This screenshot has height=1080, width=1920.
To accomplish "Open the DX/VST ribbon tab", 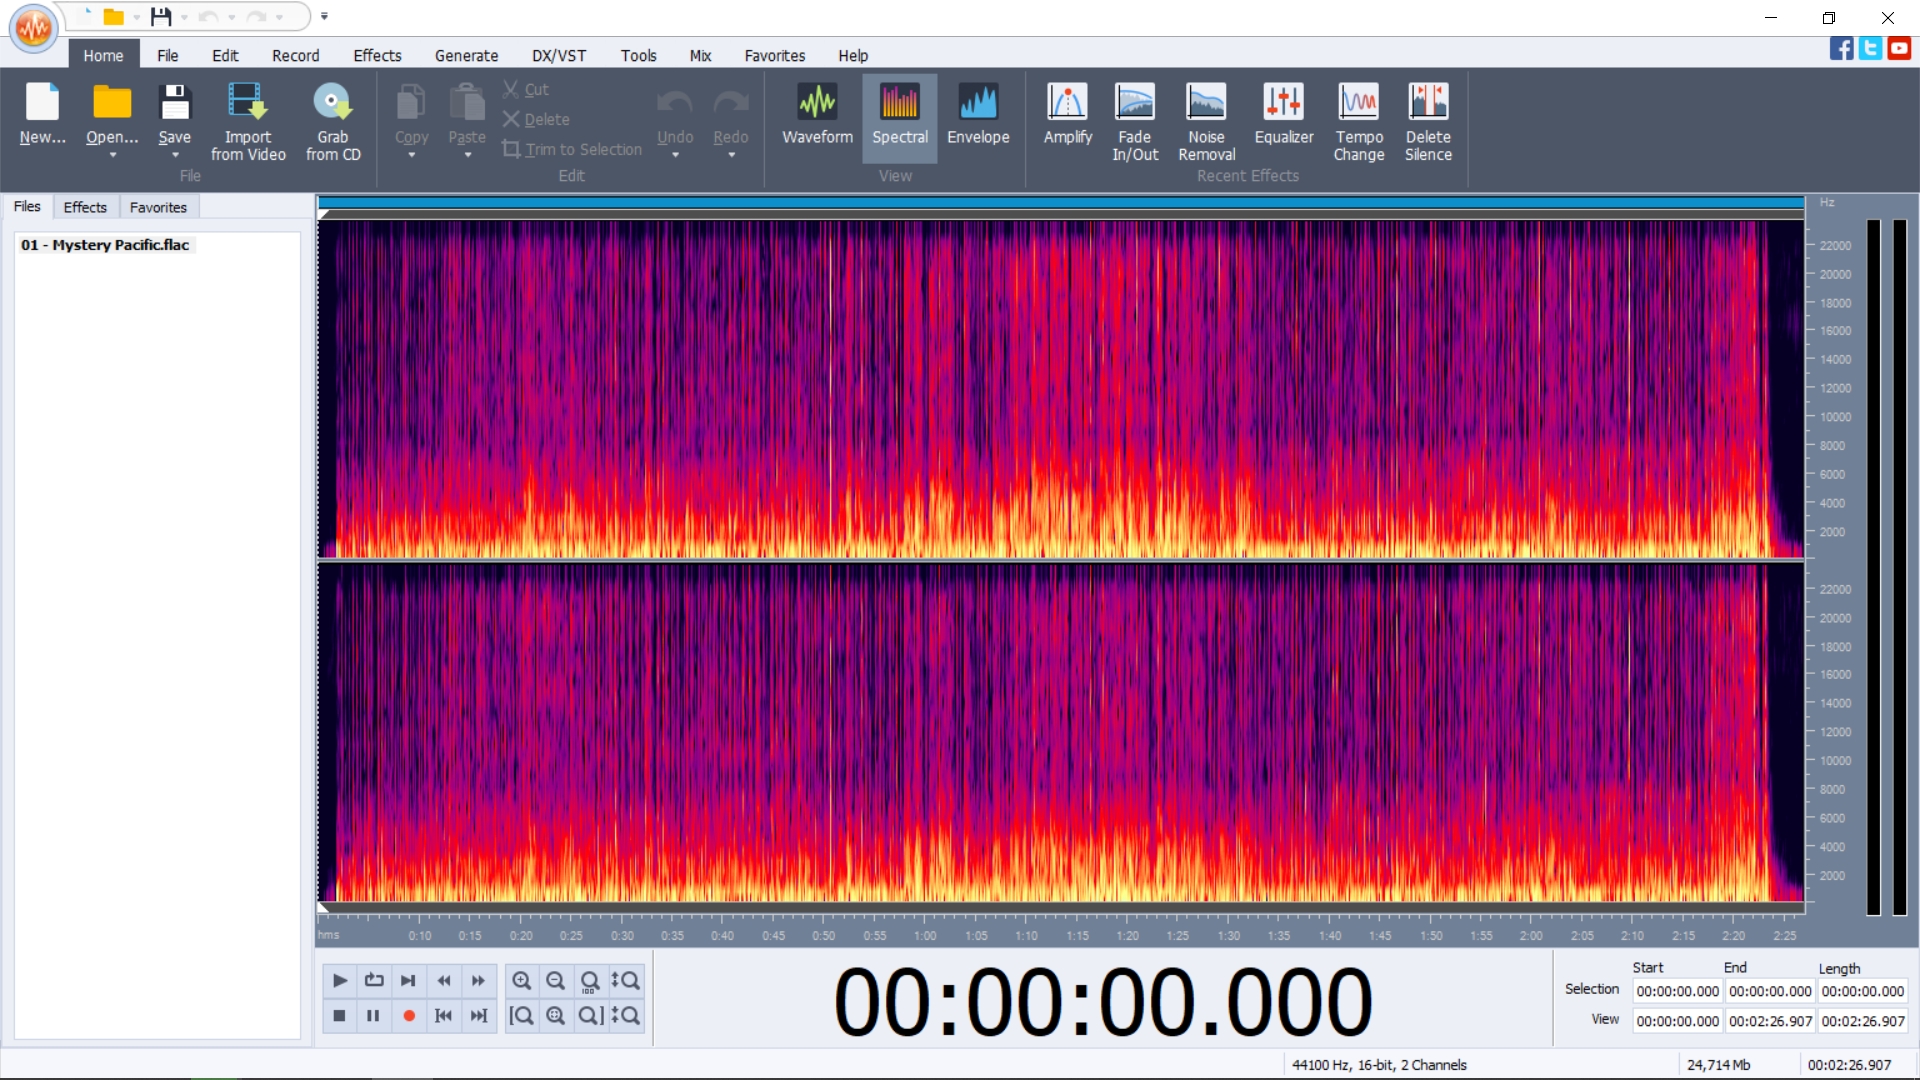I will tap(558, 55).
